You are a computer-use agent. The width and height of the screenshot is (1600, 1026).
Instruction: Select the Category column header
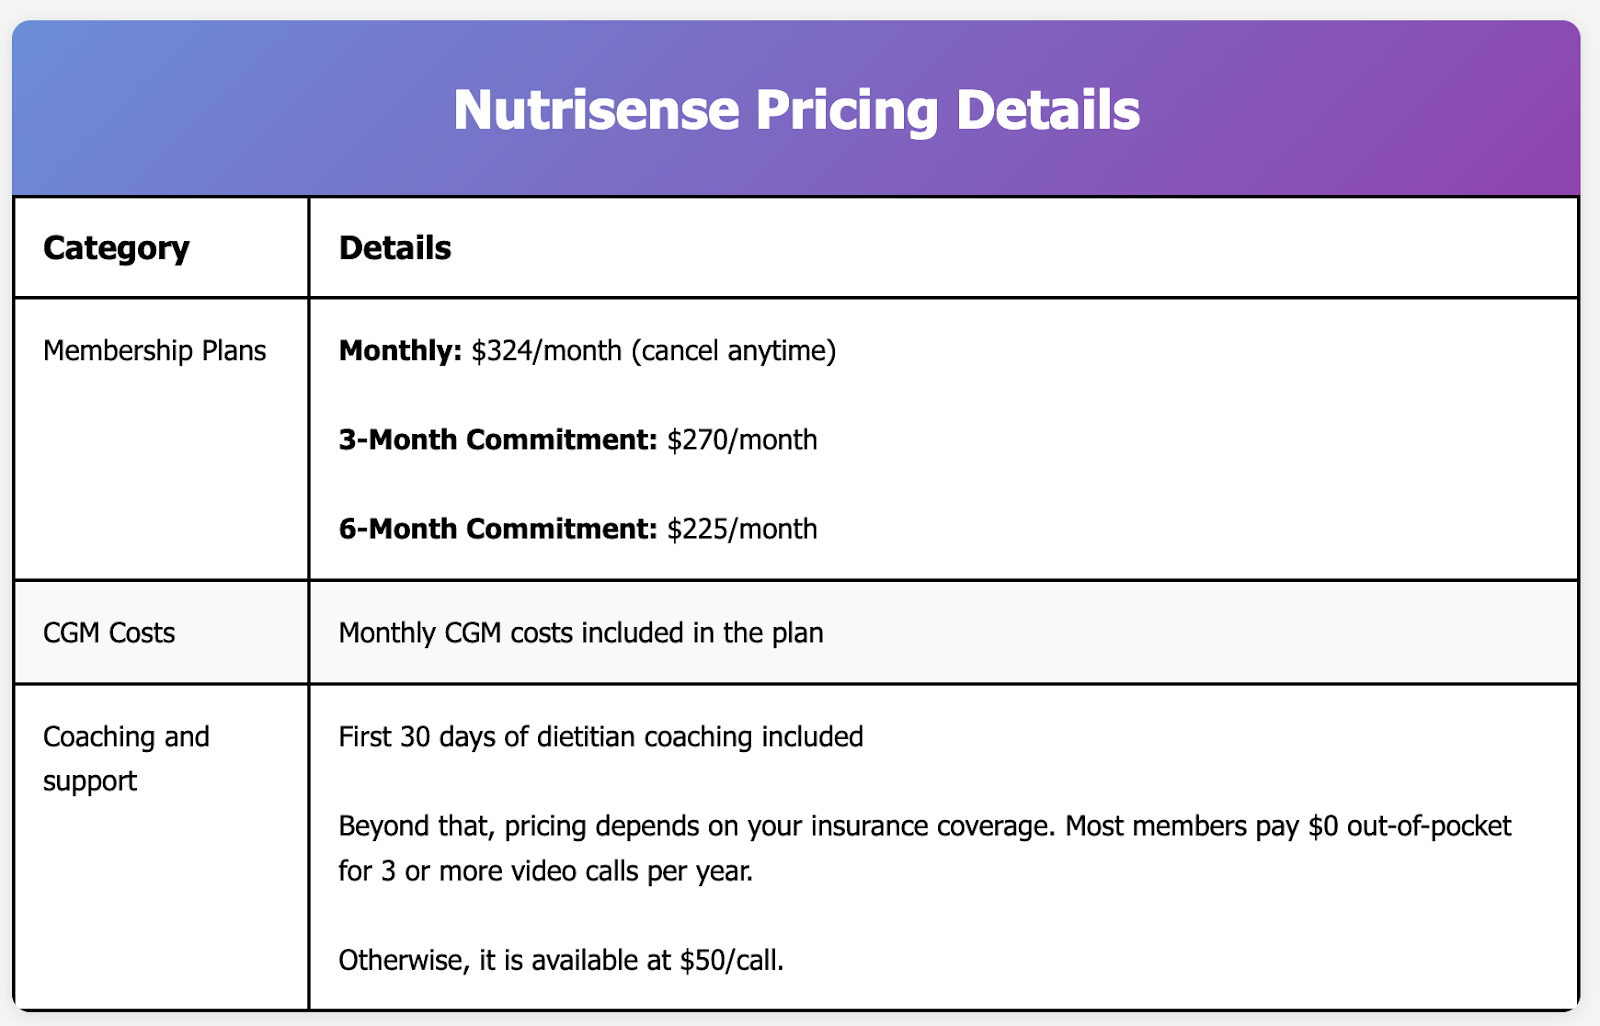pyautogui.click(x=116, y=248)
